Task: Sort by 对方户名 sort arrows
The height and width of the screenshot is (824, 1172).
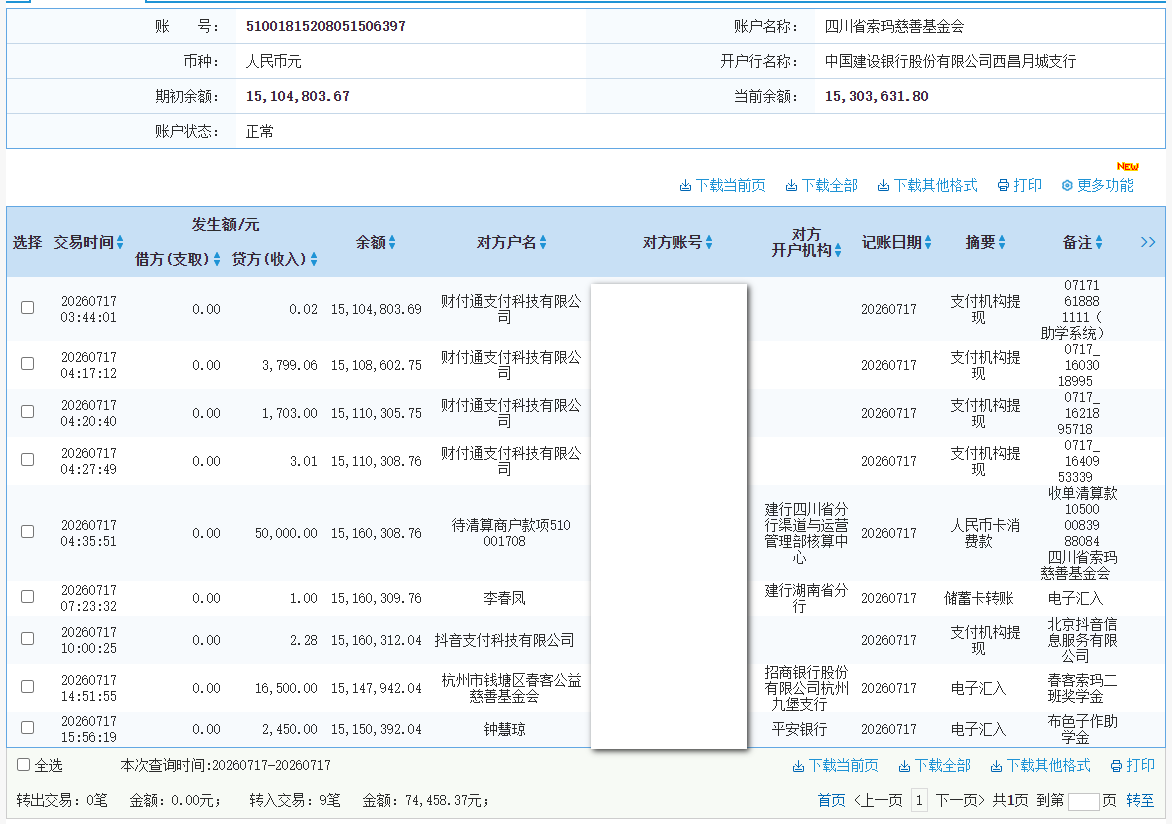Action: coord(543,242)
